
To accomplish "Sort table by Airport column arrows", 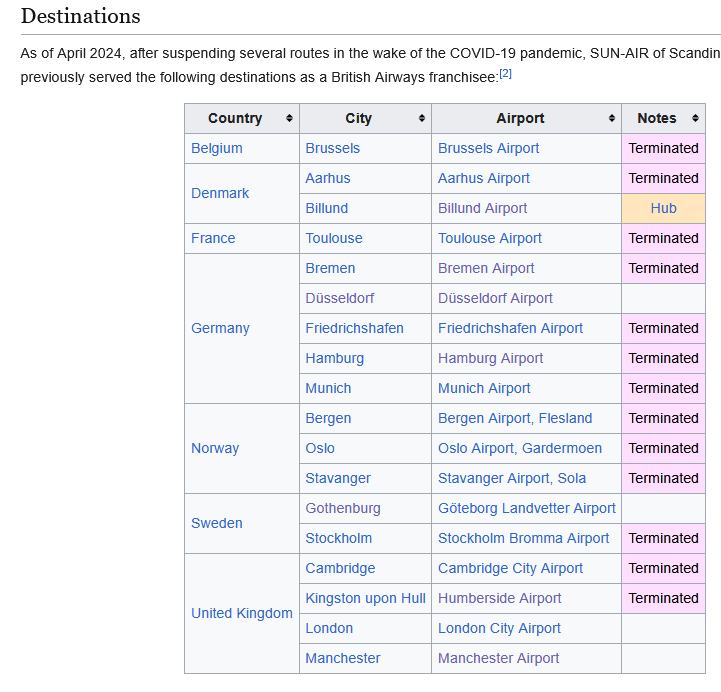I will coord(611,118).
